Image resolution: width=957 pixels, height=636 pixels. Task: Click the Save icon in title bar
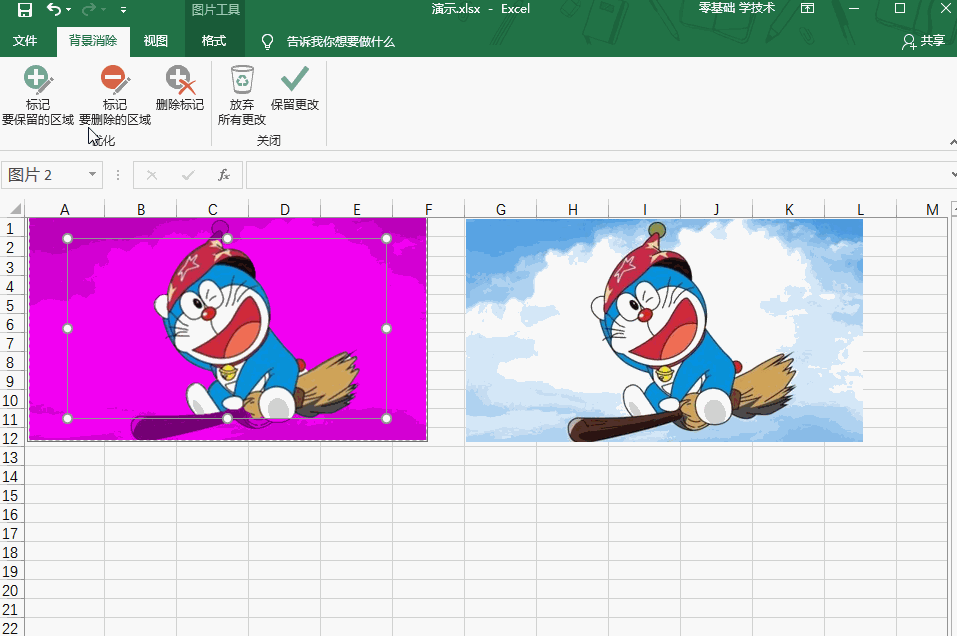24,10
